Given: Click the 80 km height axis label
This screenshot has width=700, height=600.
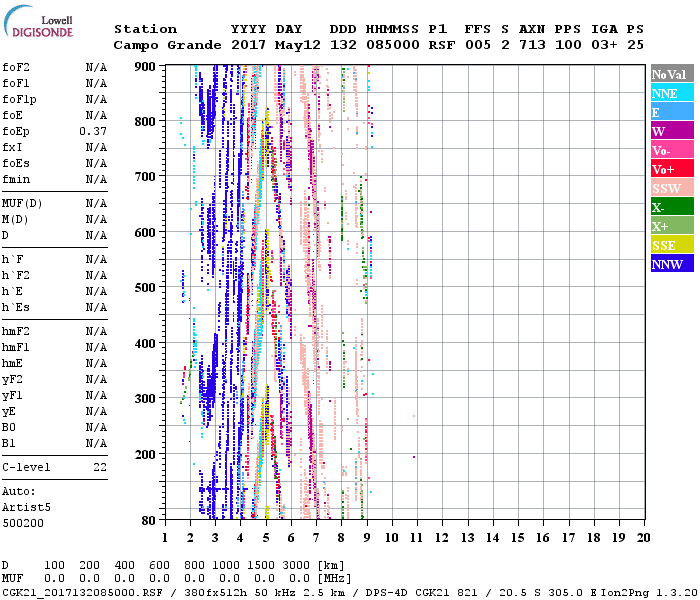Looking at the screenshot, I should 149,521.
